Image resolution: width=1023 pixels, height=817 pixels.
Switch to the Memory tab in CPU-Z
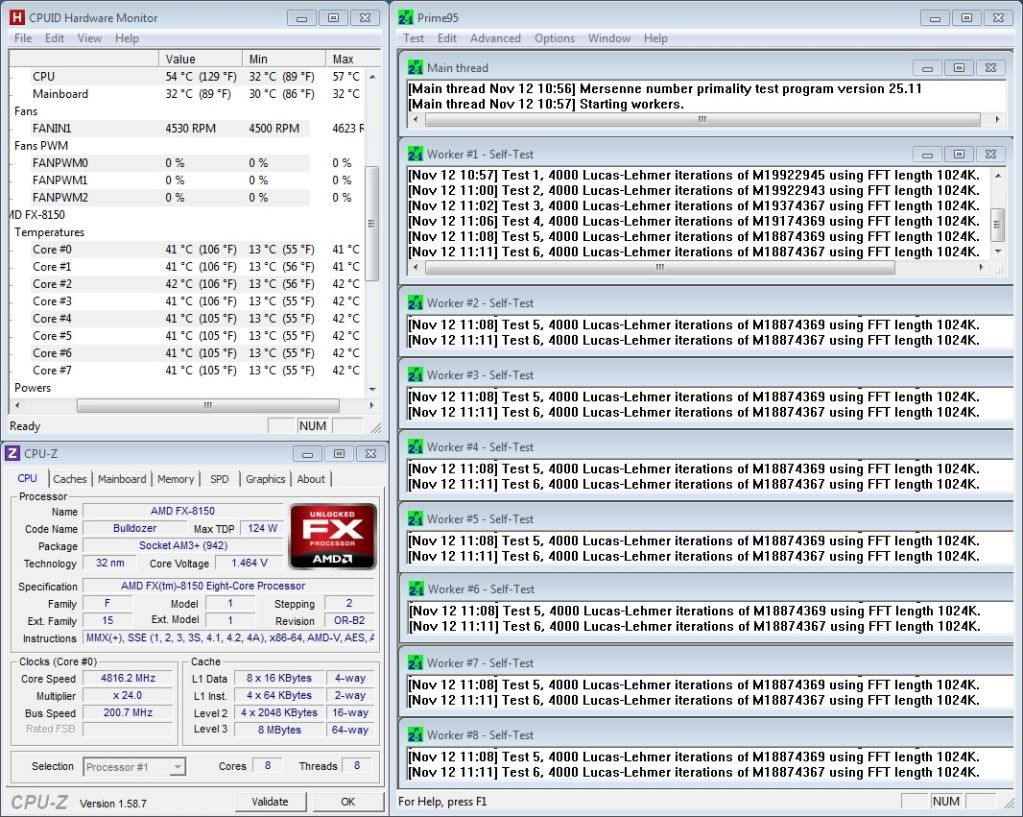point(175,479)
